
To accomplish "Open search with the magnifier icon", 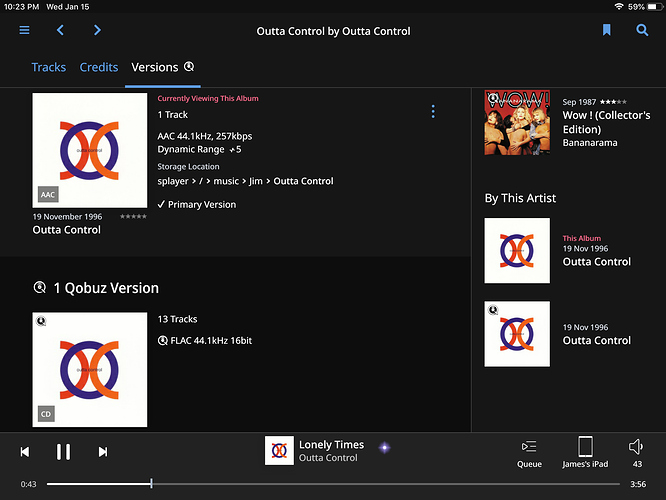I will 642,30.
